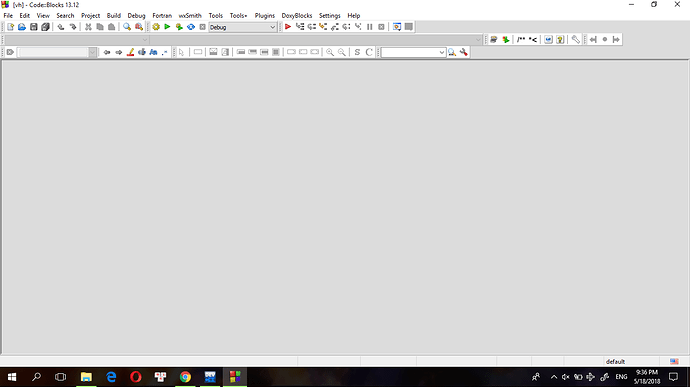Toggle the C comment button

pos(369,52)
